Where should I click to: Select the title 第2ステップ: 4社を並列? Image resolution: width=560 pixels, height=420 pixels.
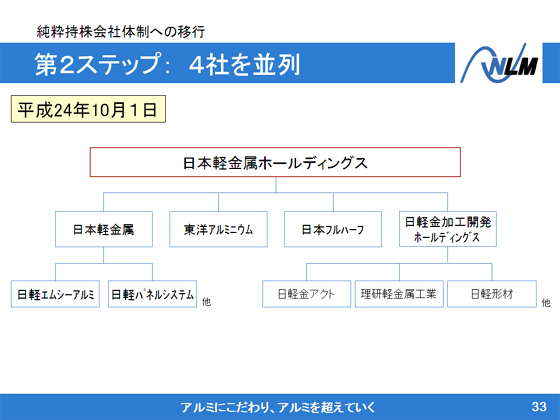[167, 64]
